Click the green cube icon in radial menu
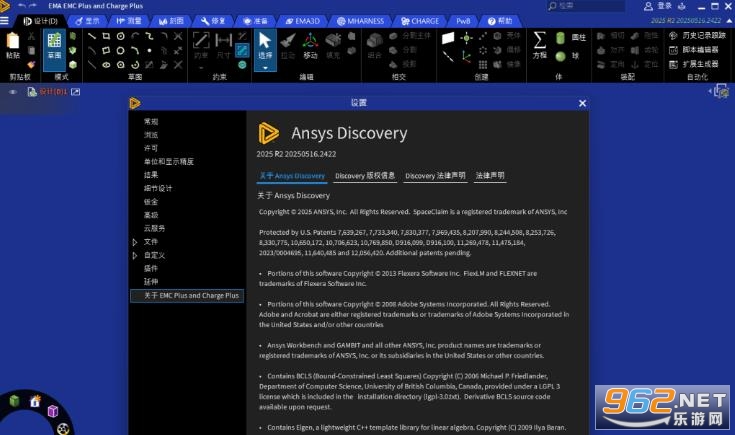The width and height of the screenshot is (735, 435). (x=15, y=400)
